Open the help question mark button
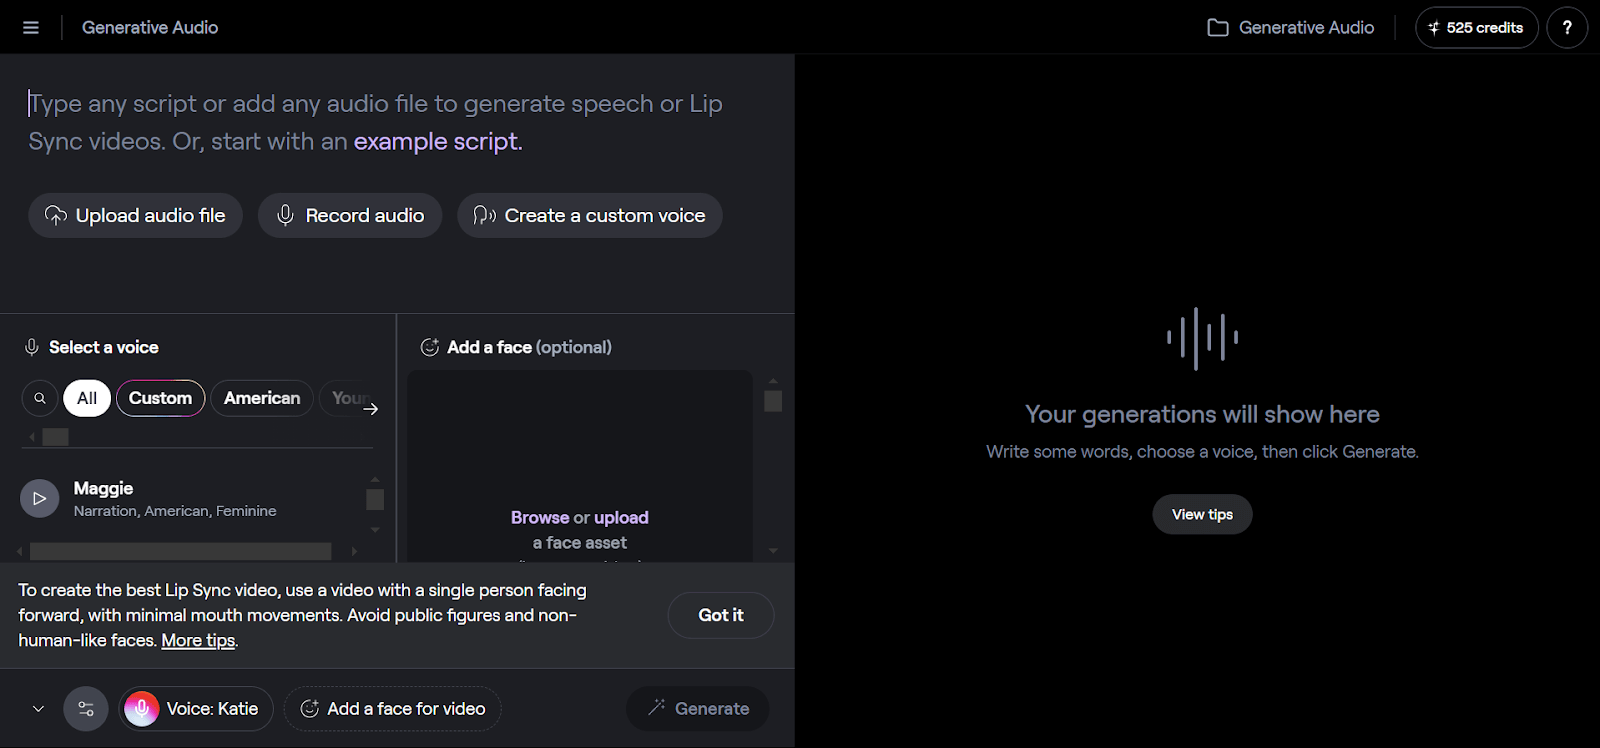Screen dimensions: 1600x748 tap(1567, 28)
